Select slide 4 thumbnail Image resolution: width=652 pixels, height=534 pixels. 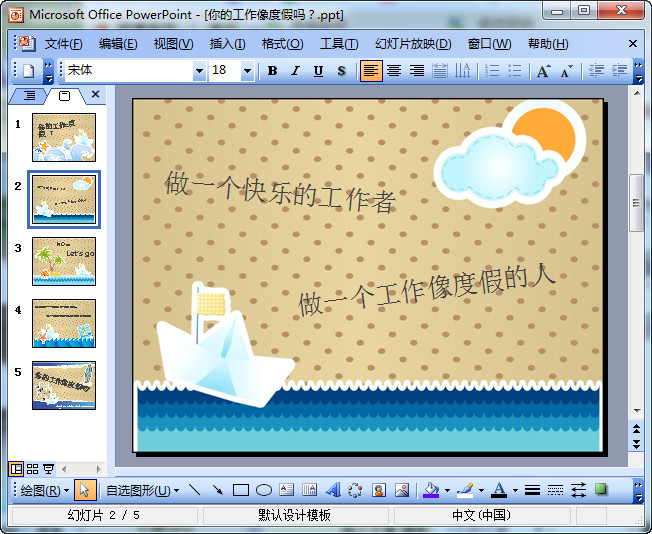tap(64, 323)
